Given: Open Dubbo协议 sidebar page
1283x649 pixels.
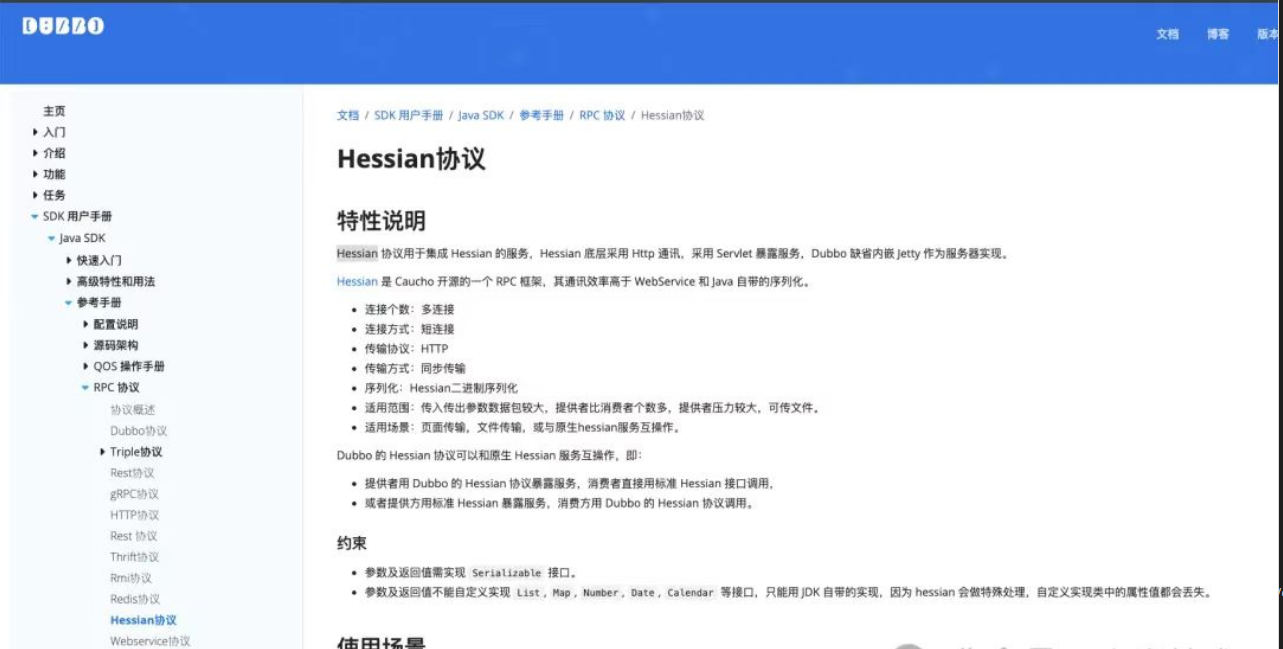Looking at the screenshot, I should click(139, 431).
